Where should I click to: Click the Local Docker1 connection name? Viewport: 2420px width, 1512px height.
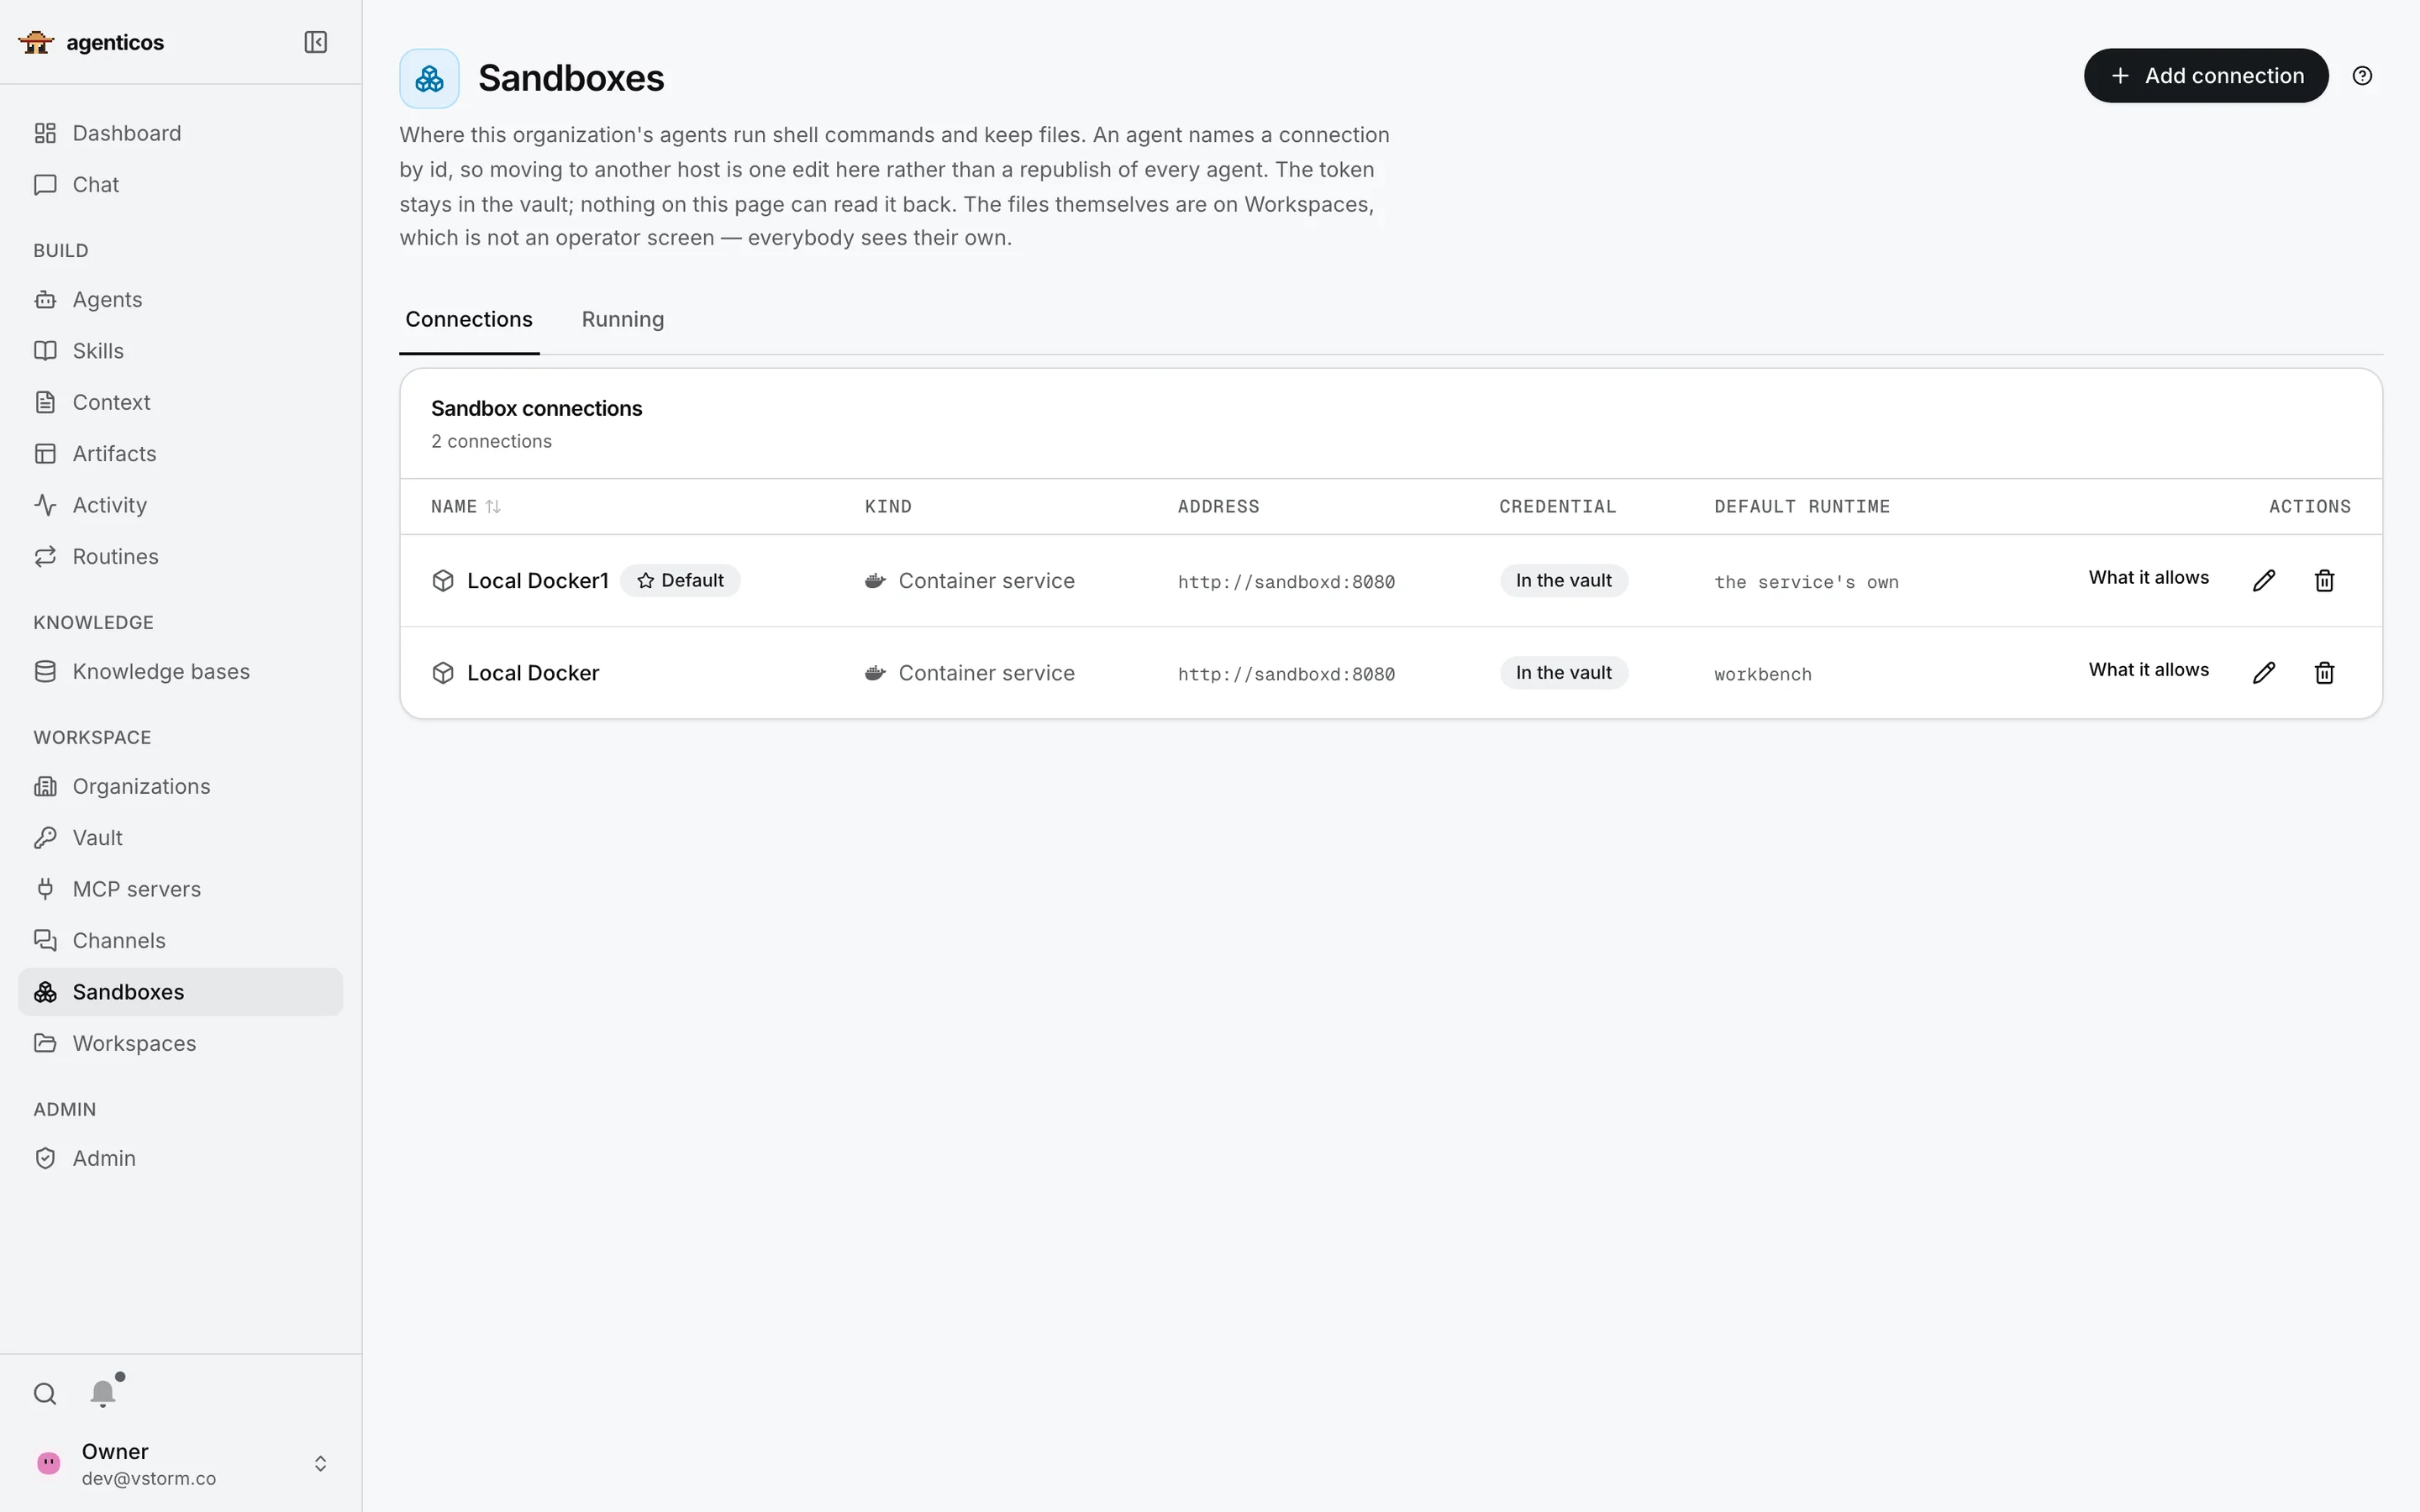coord(538,581)
